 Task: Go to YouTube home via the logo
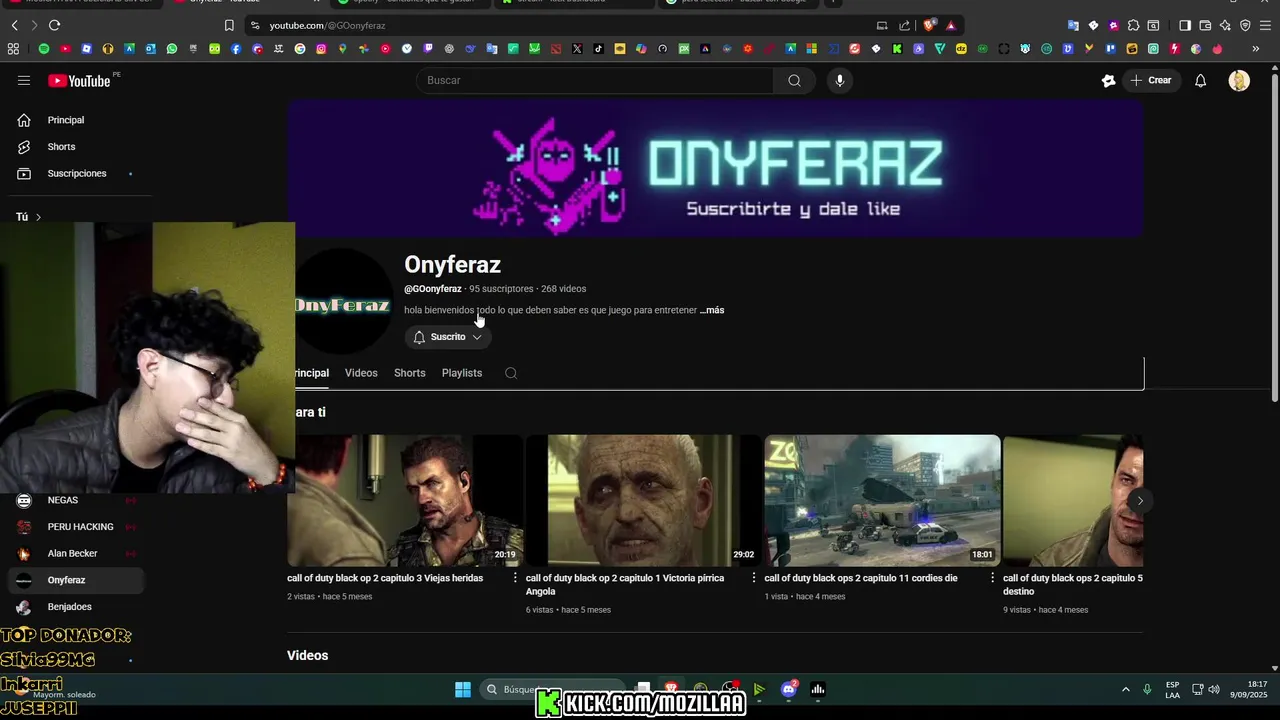[79, 81]
